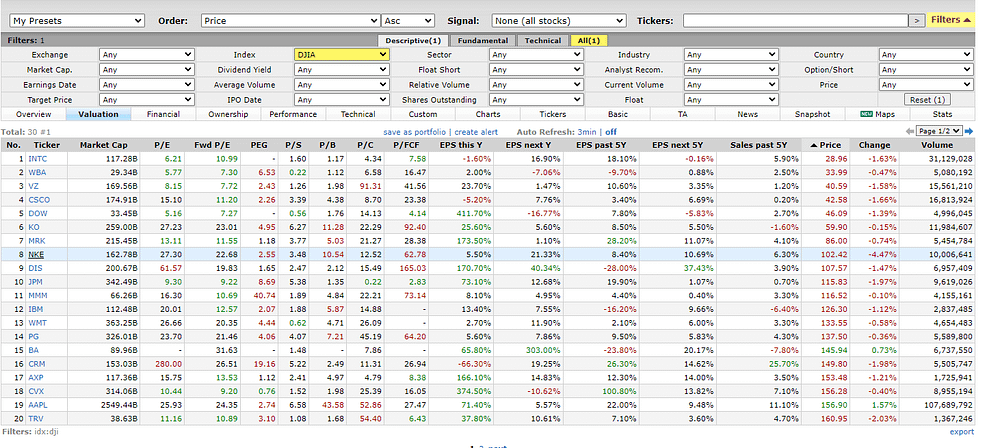
Task: Open the CRM ticker link
Action: 37,364
